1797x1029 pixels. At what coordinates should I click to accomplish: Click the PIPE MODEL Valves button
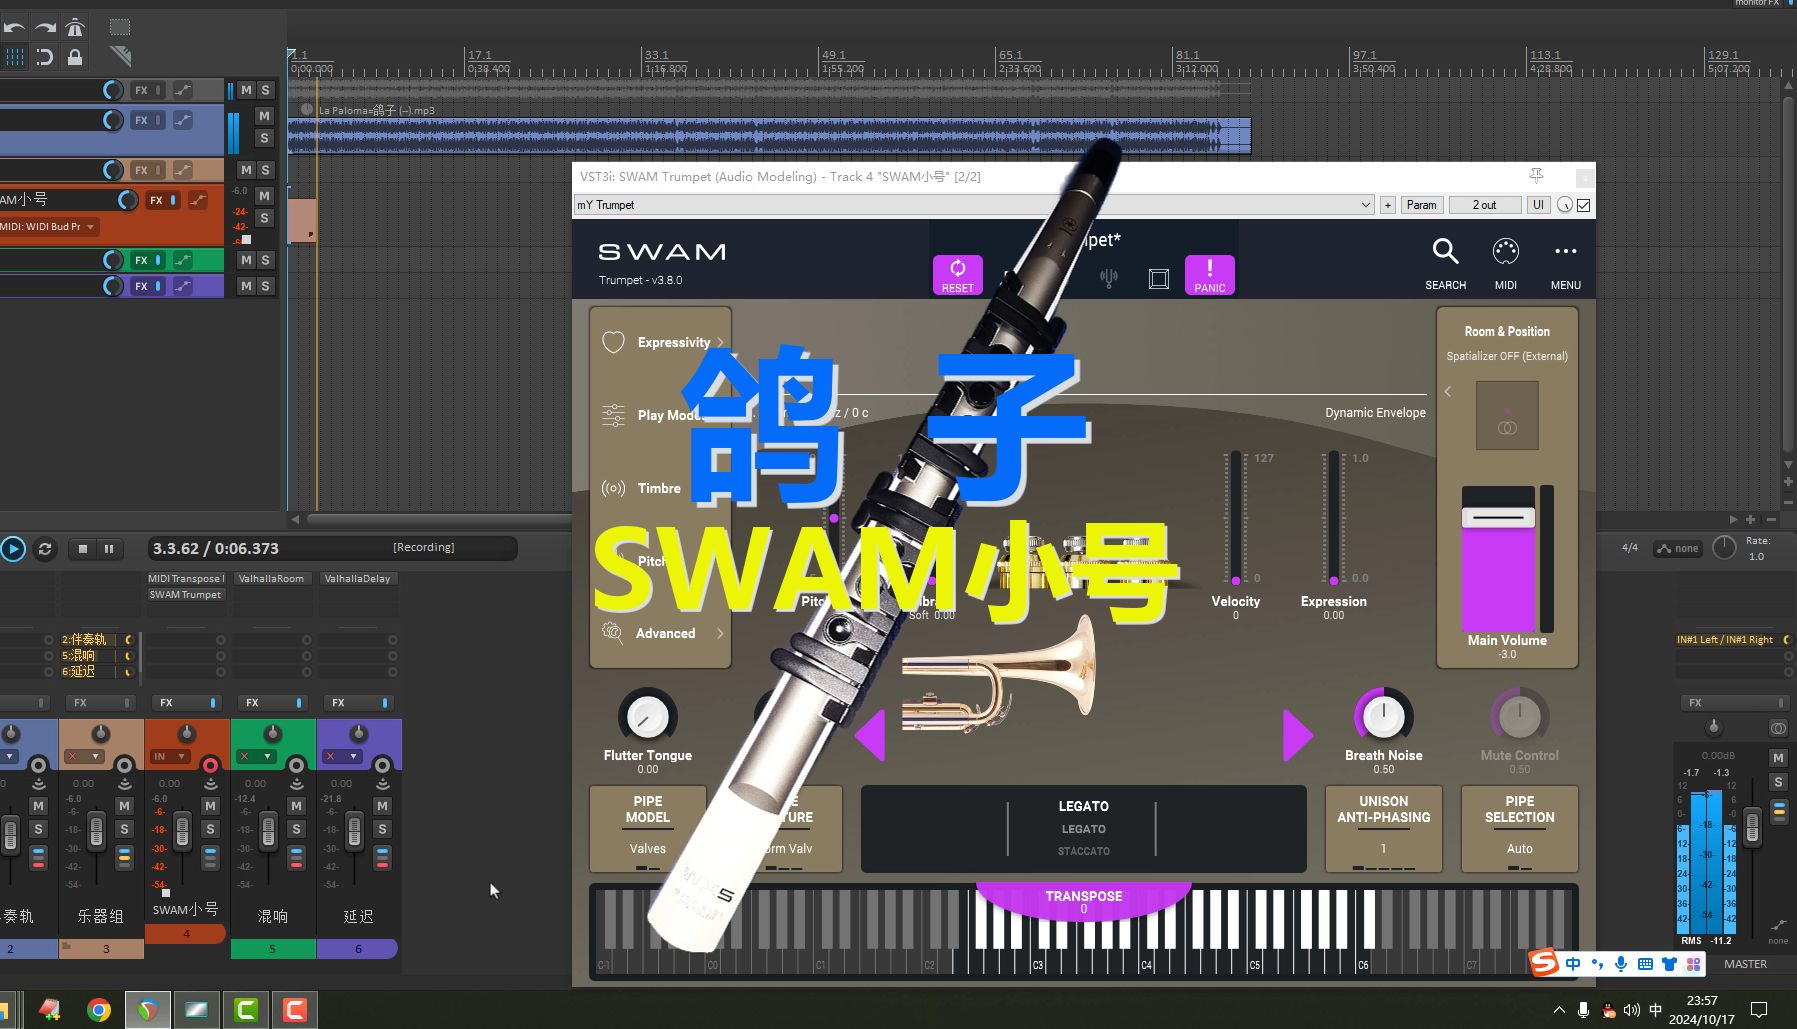point(648,829)
